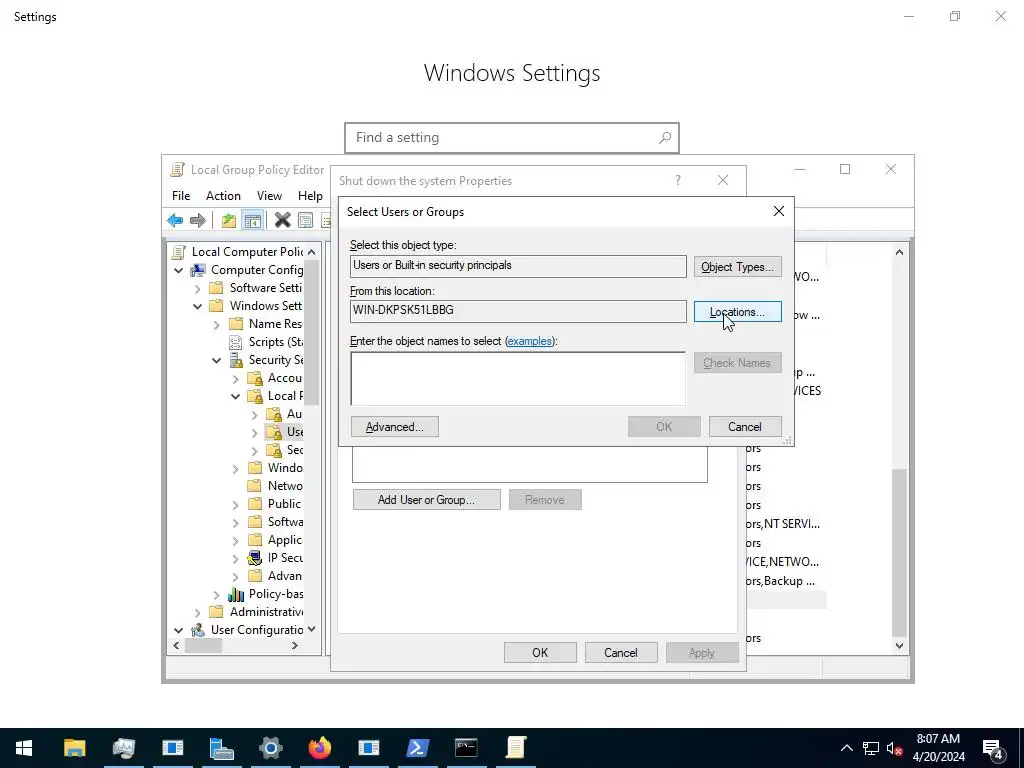
Task: Expand the Account Policies node
Action: [x=235, y=378]
